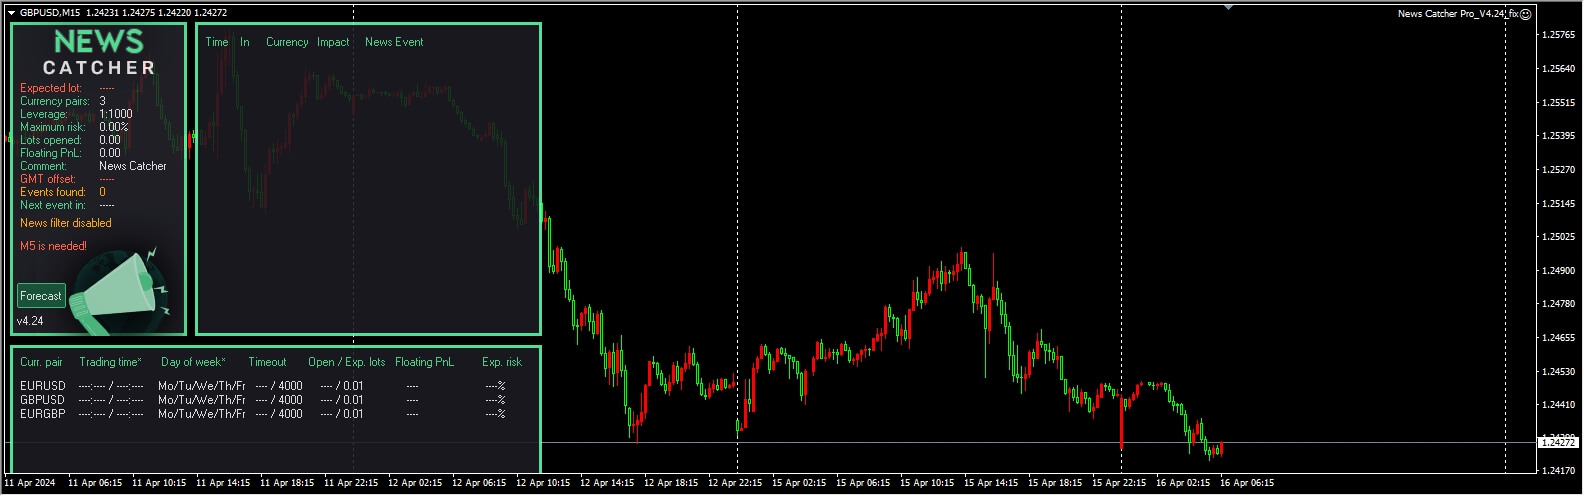
Task: Click the current price label 1.24272
Action: point(1558,442)
